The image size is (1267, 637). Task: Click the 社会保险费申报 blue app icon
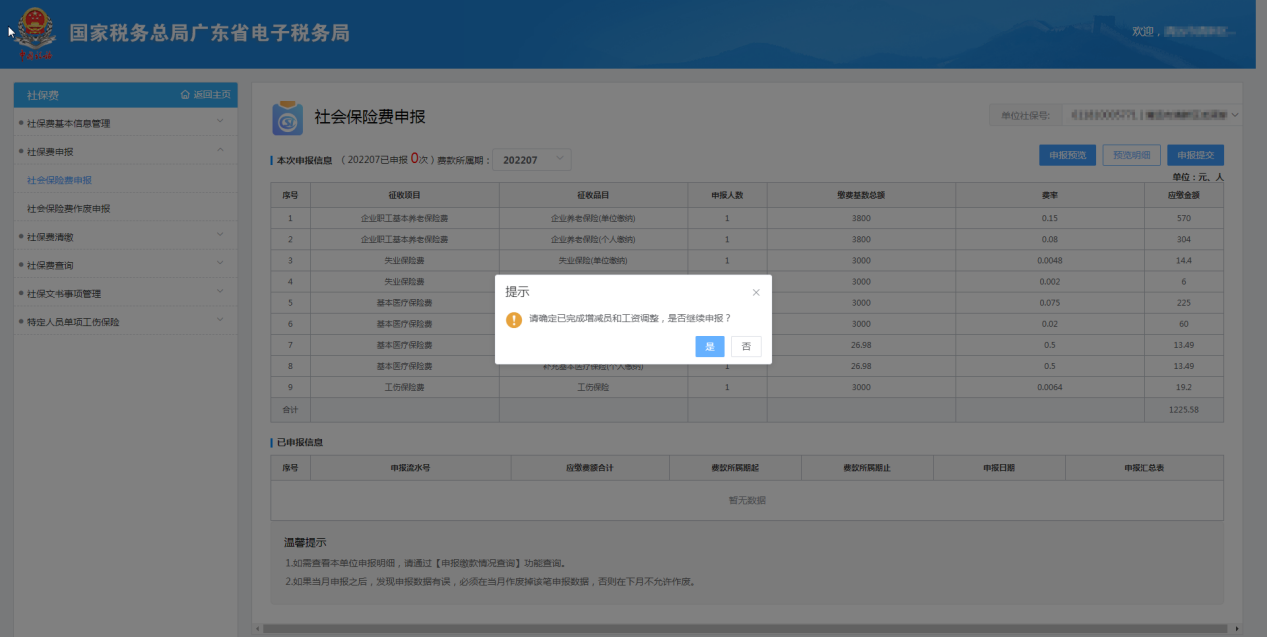pos(289,118)
